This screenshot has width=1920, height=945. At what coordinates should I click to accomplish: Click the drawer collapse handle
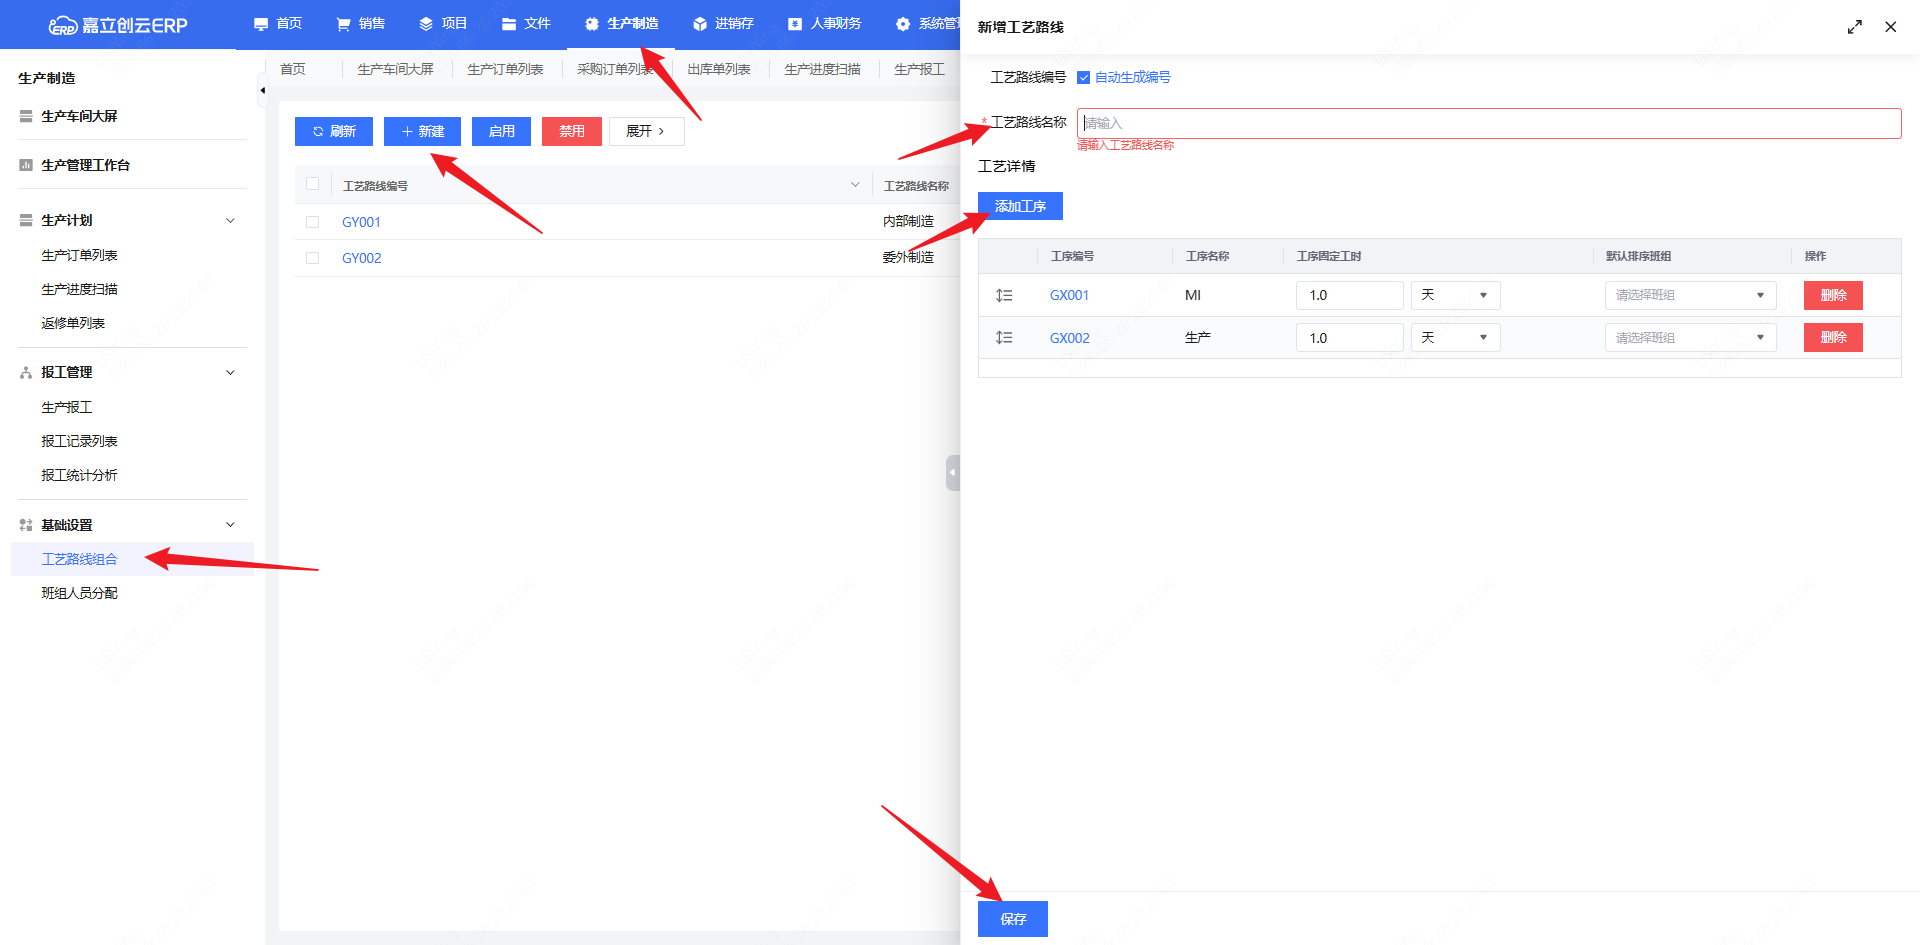953,472
